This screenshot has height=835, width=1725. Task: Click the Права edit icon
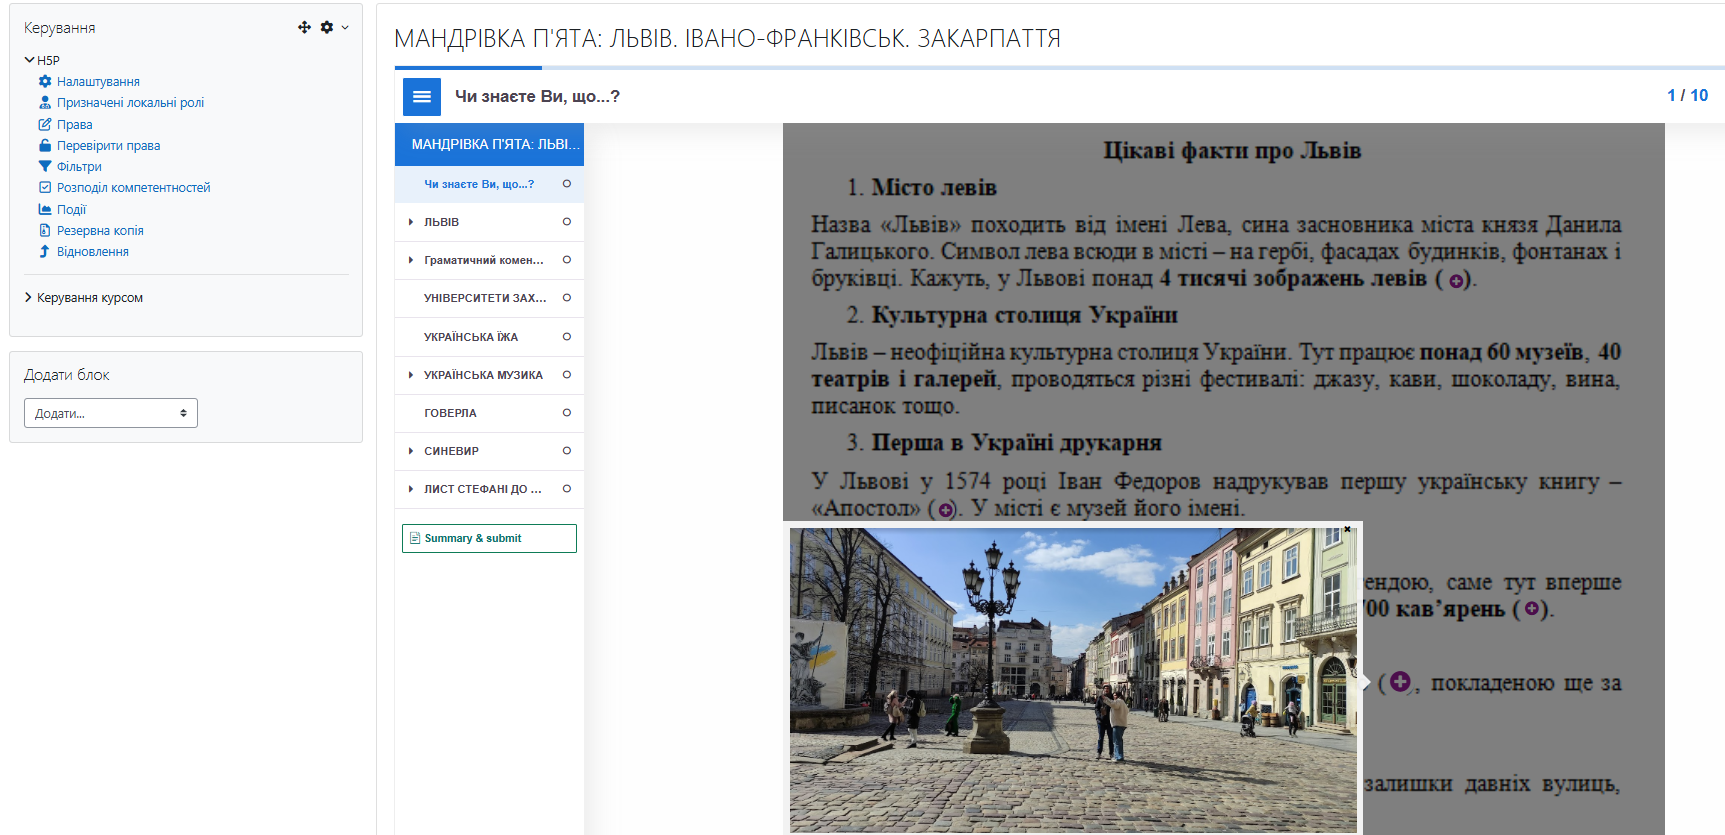tap(45, 124)
